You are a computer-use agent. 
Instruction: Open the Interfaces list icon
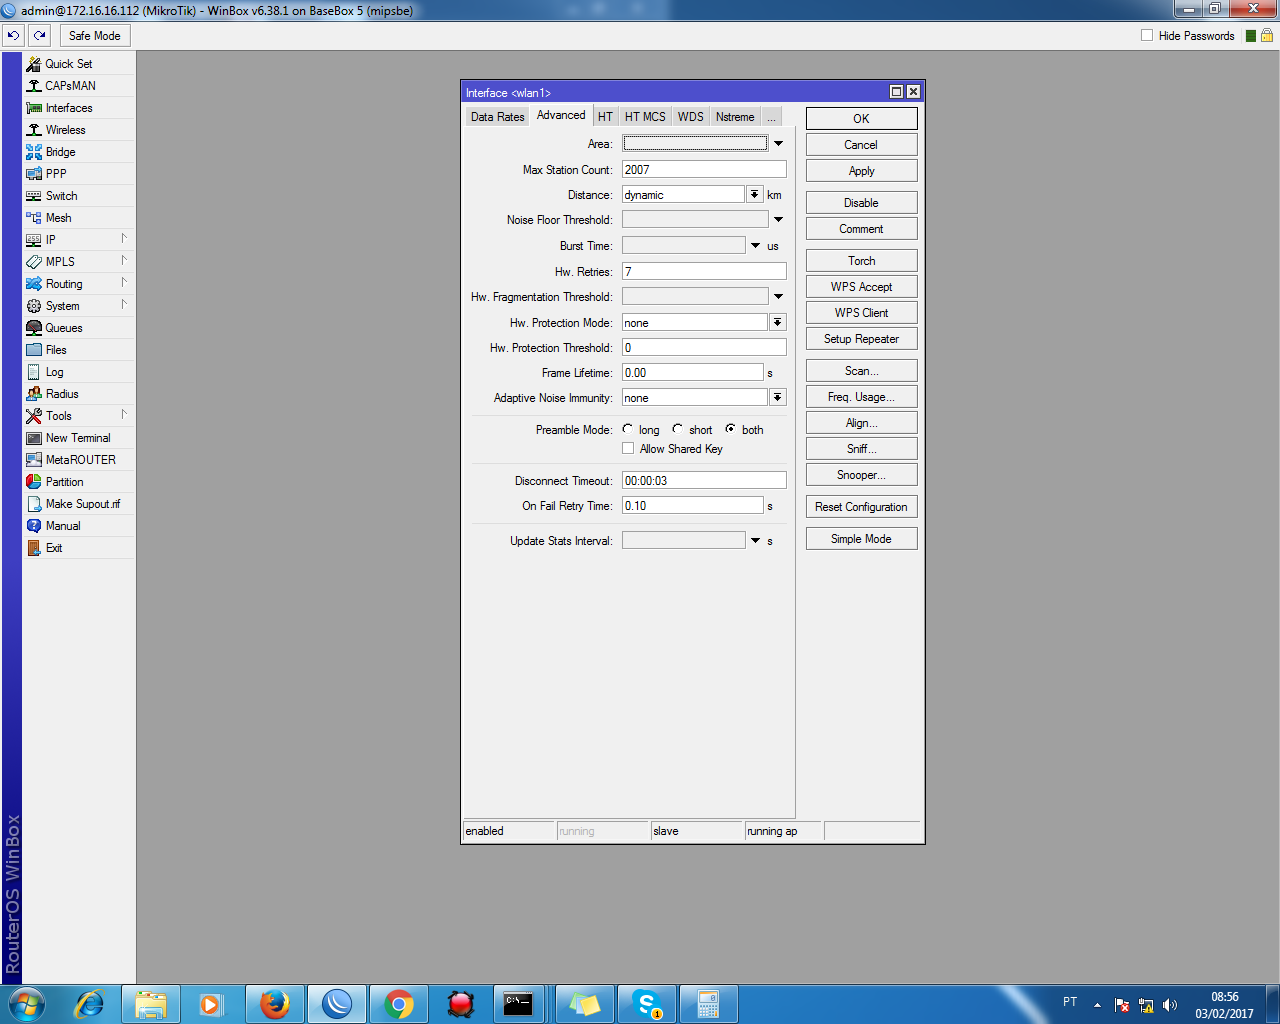[34, 108]
